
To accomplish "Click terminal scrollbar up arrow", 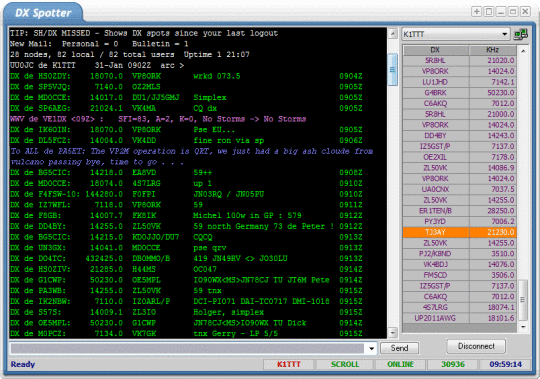I will 393,33.
